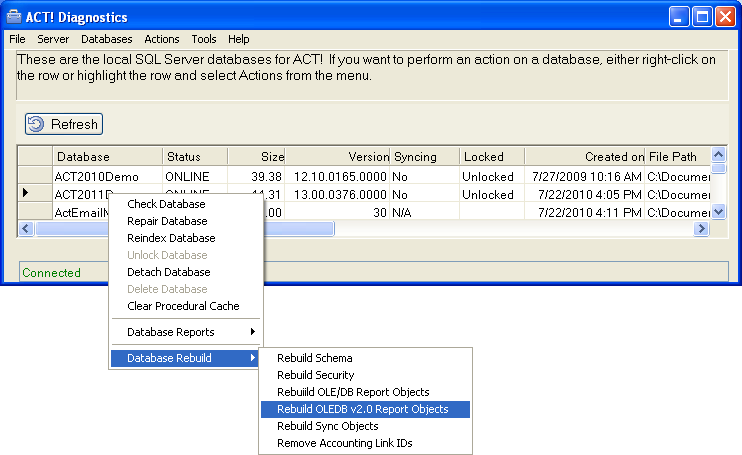Select Rebuild Security
The image size is (742, 455).
click(365, 375)
